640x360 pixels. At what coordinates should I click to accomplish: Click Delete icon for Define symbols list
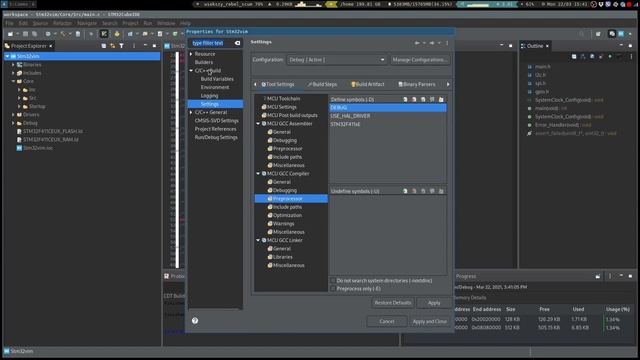(x=414, y=99)
